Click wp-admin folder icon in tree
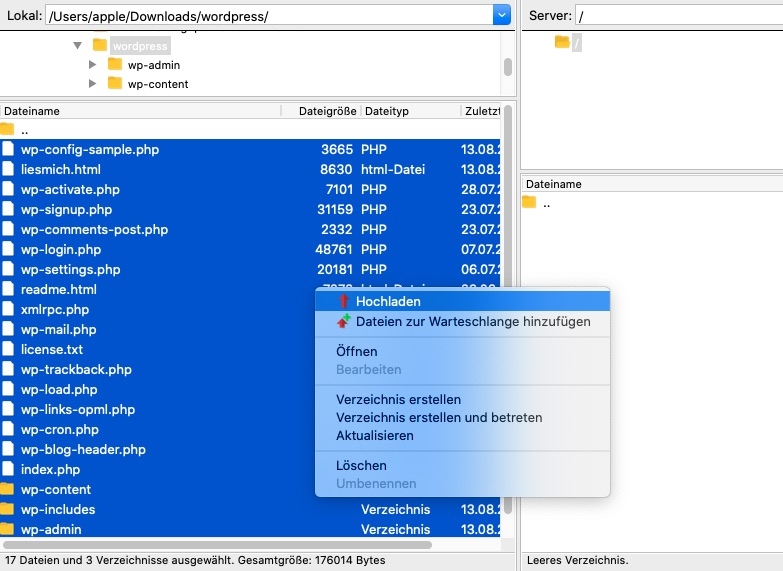 point(115,64)
